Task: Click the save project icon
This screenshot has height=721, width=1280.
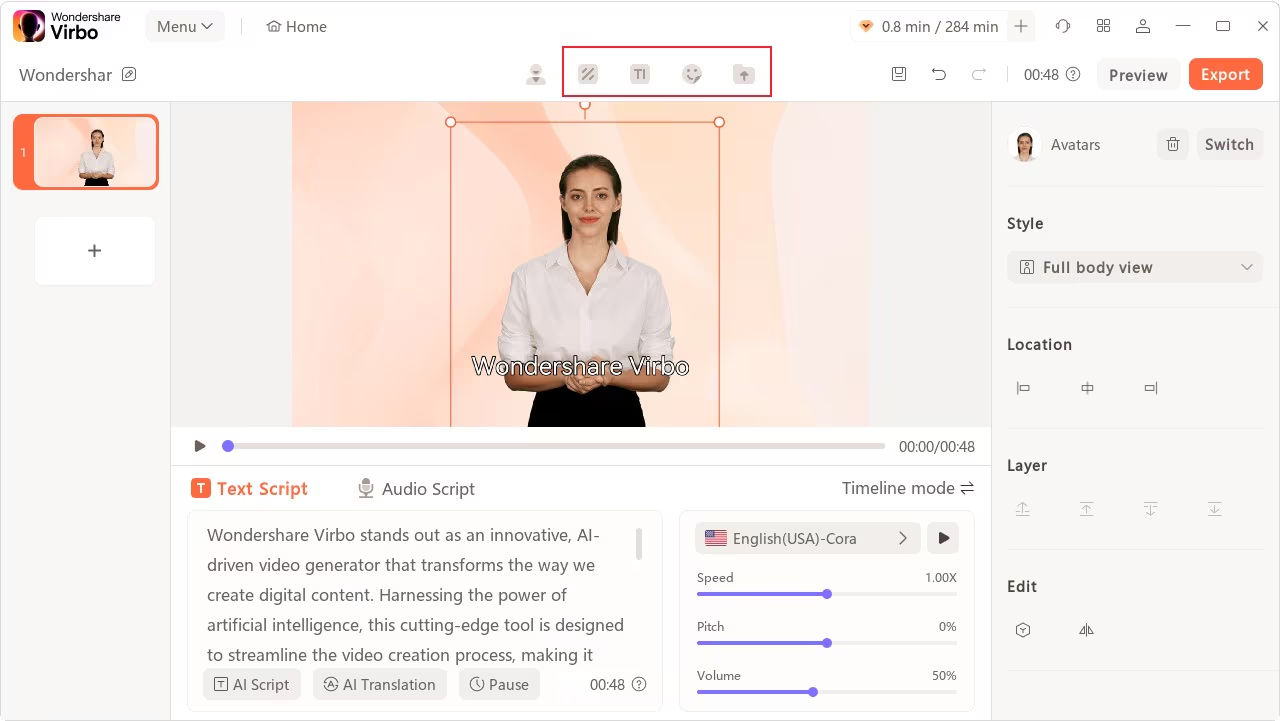Action: coord(899,74)
